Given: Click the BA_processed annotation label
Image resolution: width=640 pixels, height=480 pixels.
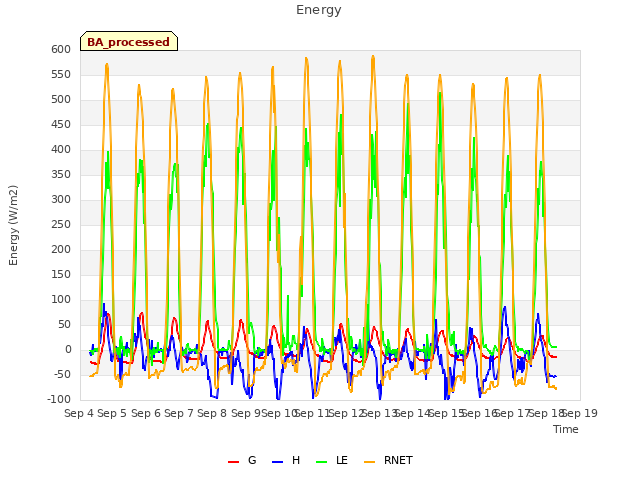Looking at the screenshot, I should click(129, 42).
